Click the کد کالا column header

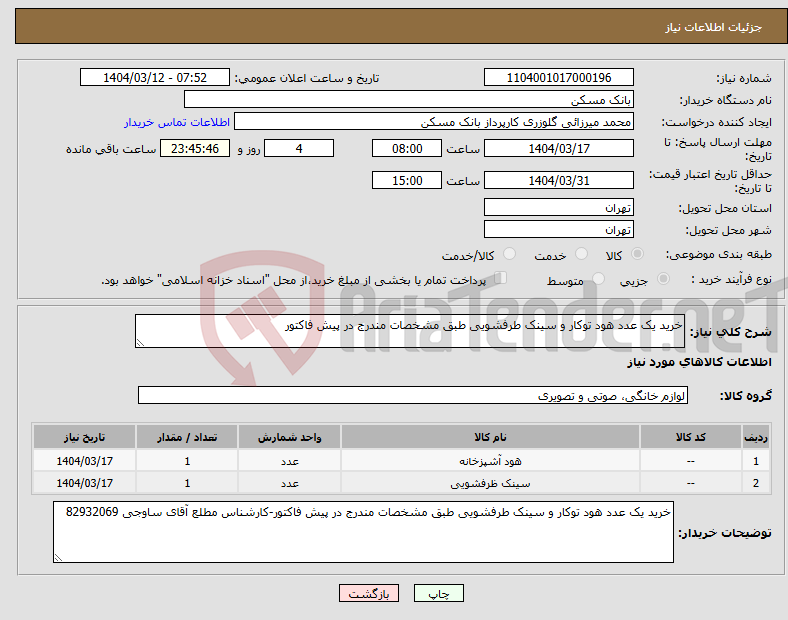(x=691, y=437)
